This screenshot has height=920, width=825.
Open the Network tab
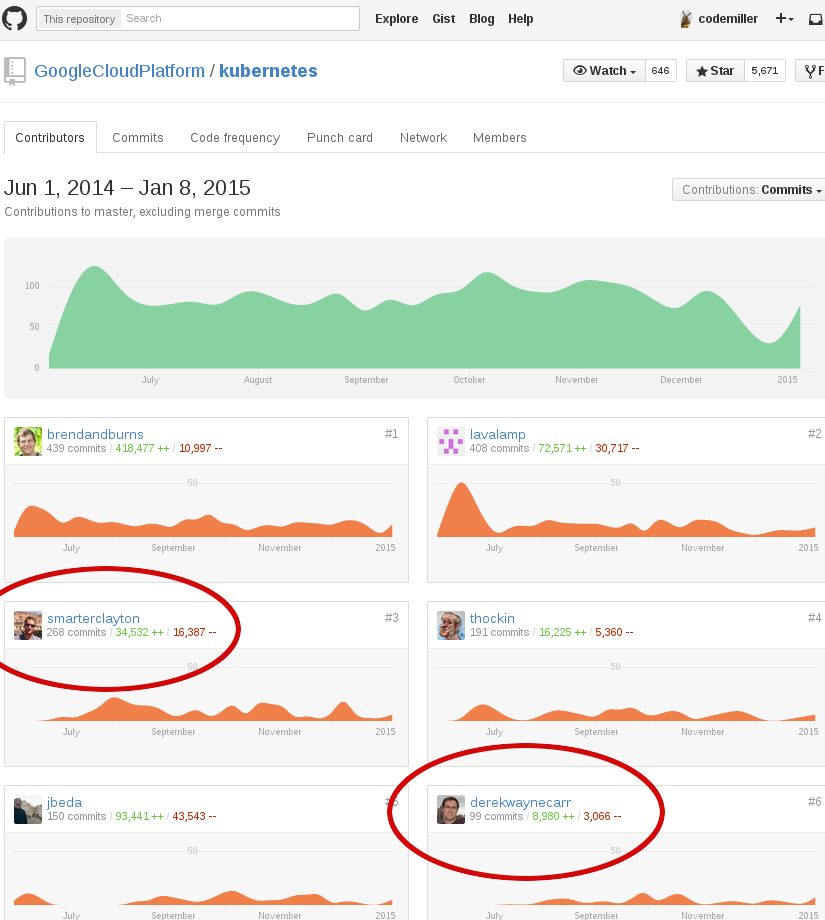(423, 138)
